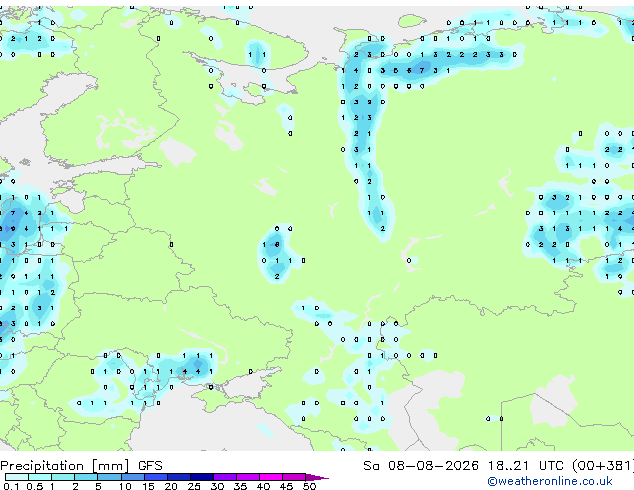This screenshot has width=634, height=490.
Task: Select the 5–10 mm legend color swatch
Action: coord(109,477)
